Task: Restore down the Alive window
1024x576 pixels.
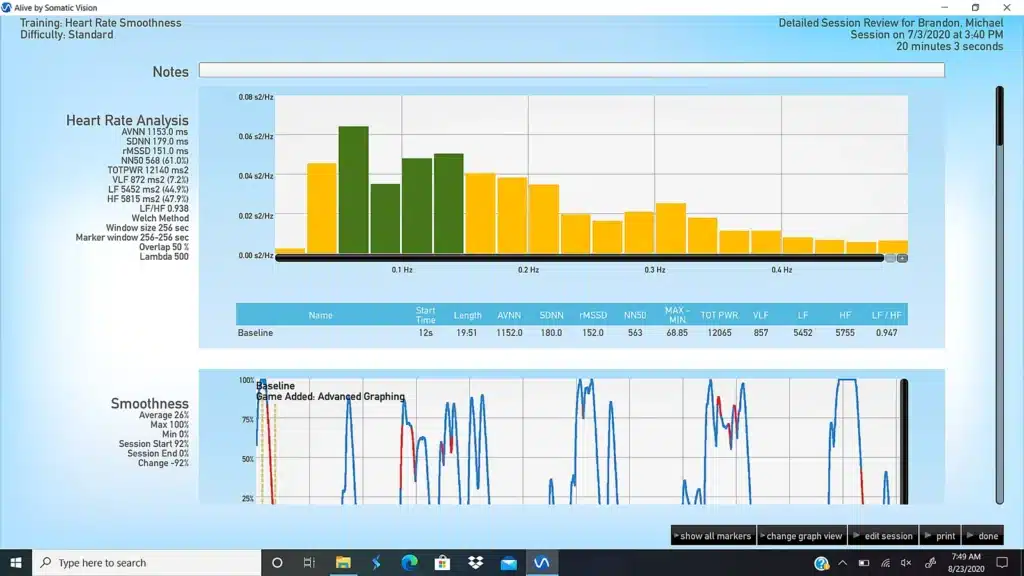Action: (975, 7)
